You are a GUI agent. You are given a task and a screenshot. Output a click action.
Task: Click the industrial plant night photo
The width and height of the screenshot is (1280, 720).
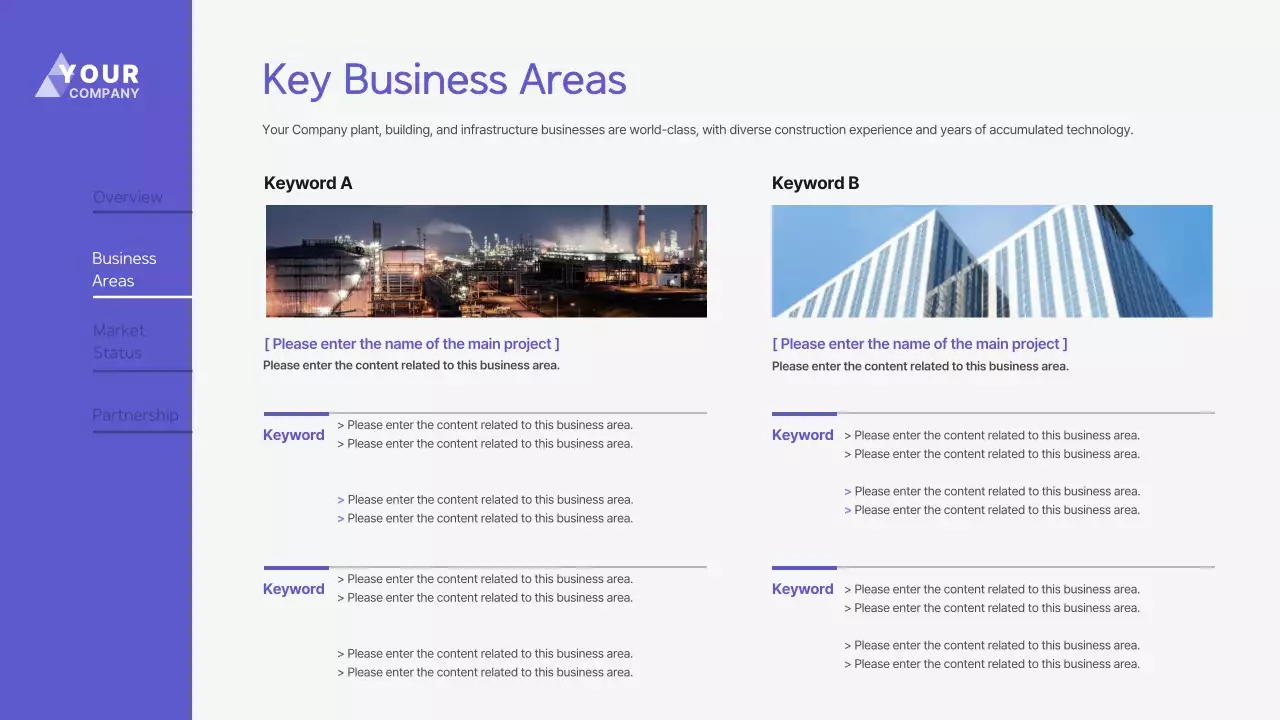[486, 261]
